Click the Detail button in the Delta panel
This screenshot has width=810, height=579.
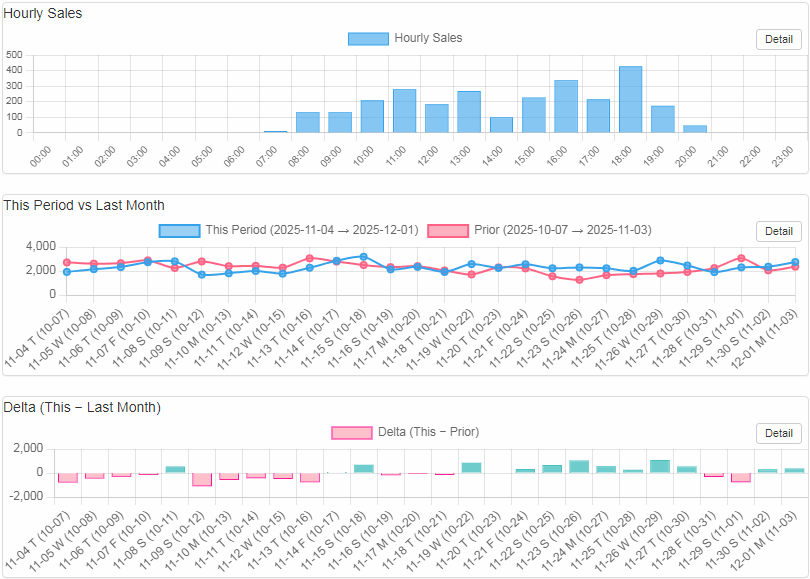pos(778,433)
